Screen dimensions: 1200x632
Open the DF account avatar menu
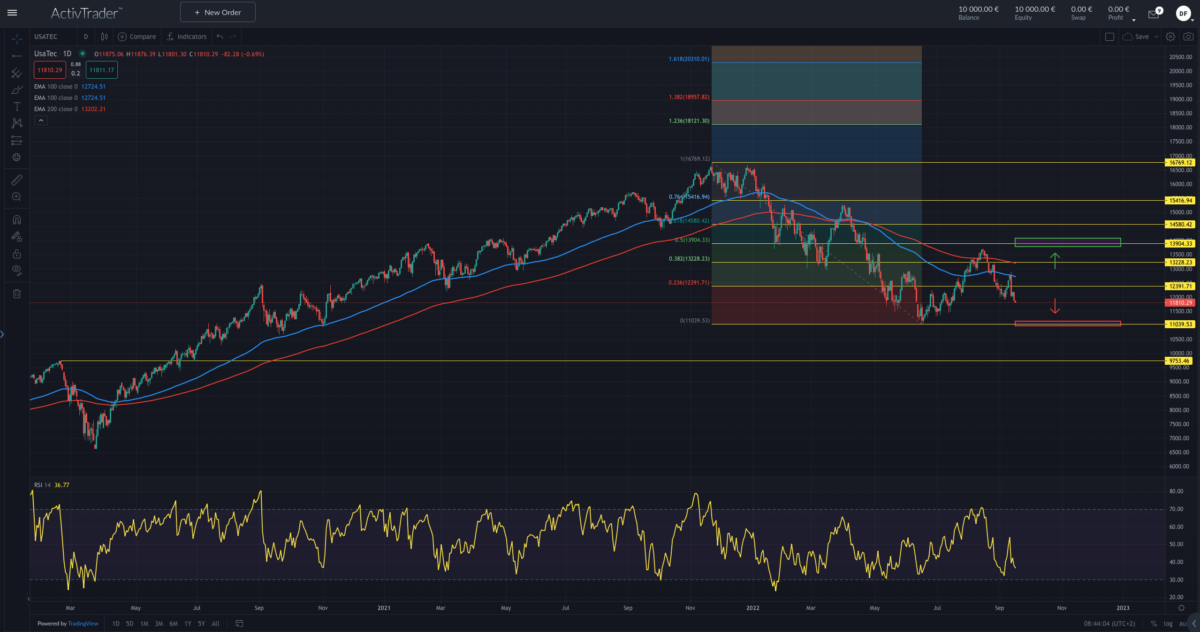point(1182,12)
